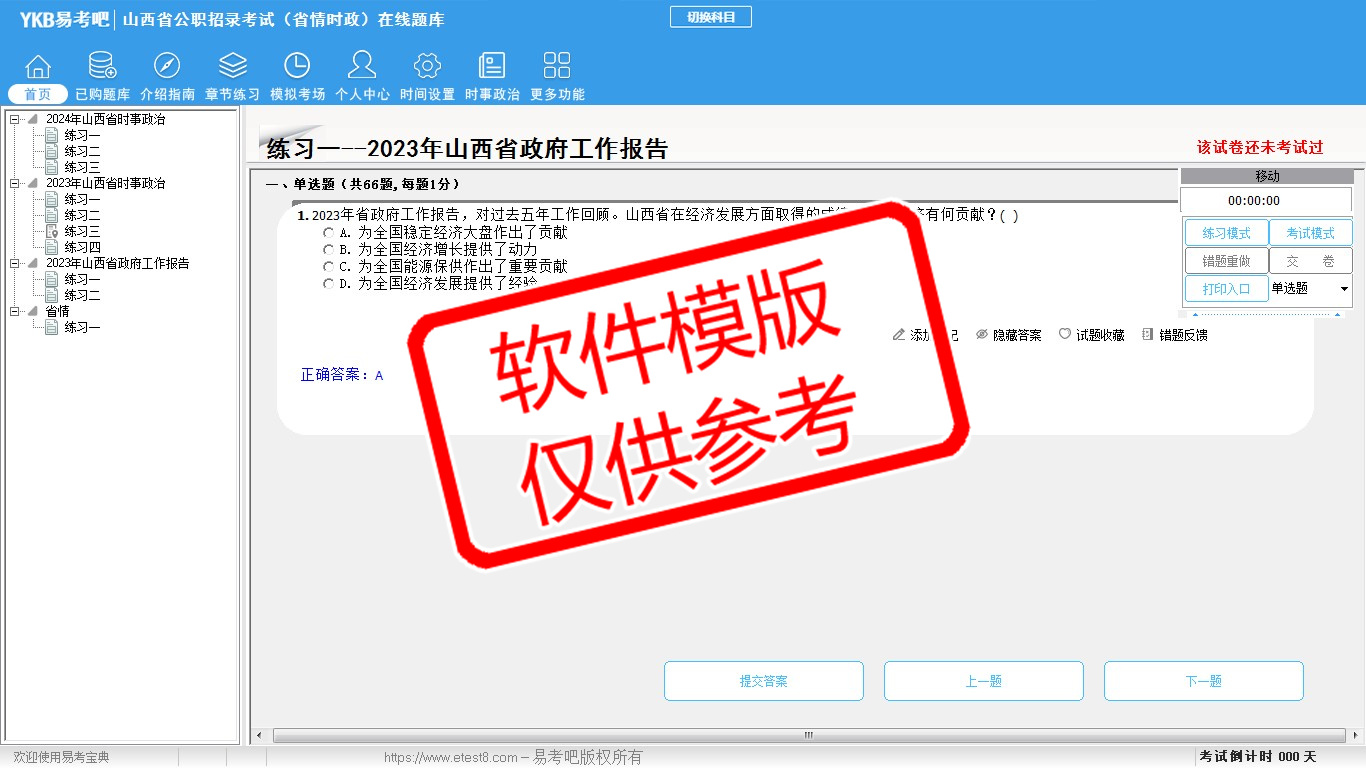This screenshot has width=1366, height=768.
Task: Open 章节练习 layers icon
Action: pos(232,67)
